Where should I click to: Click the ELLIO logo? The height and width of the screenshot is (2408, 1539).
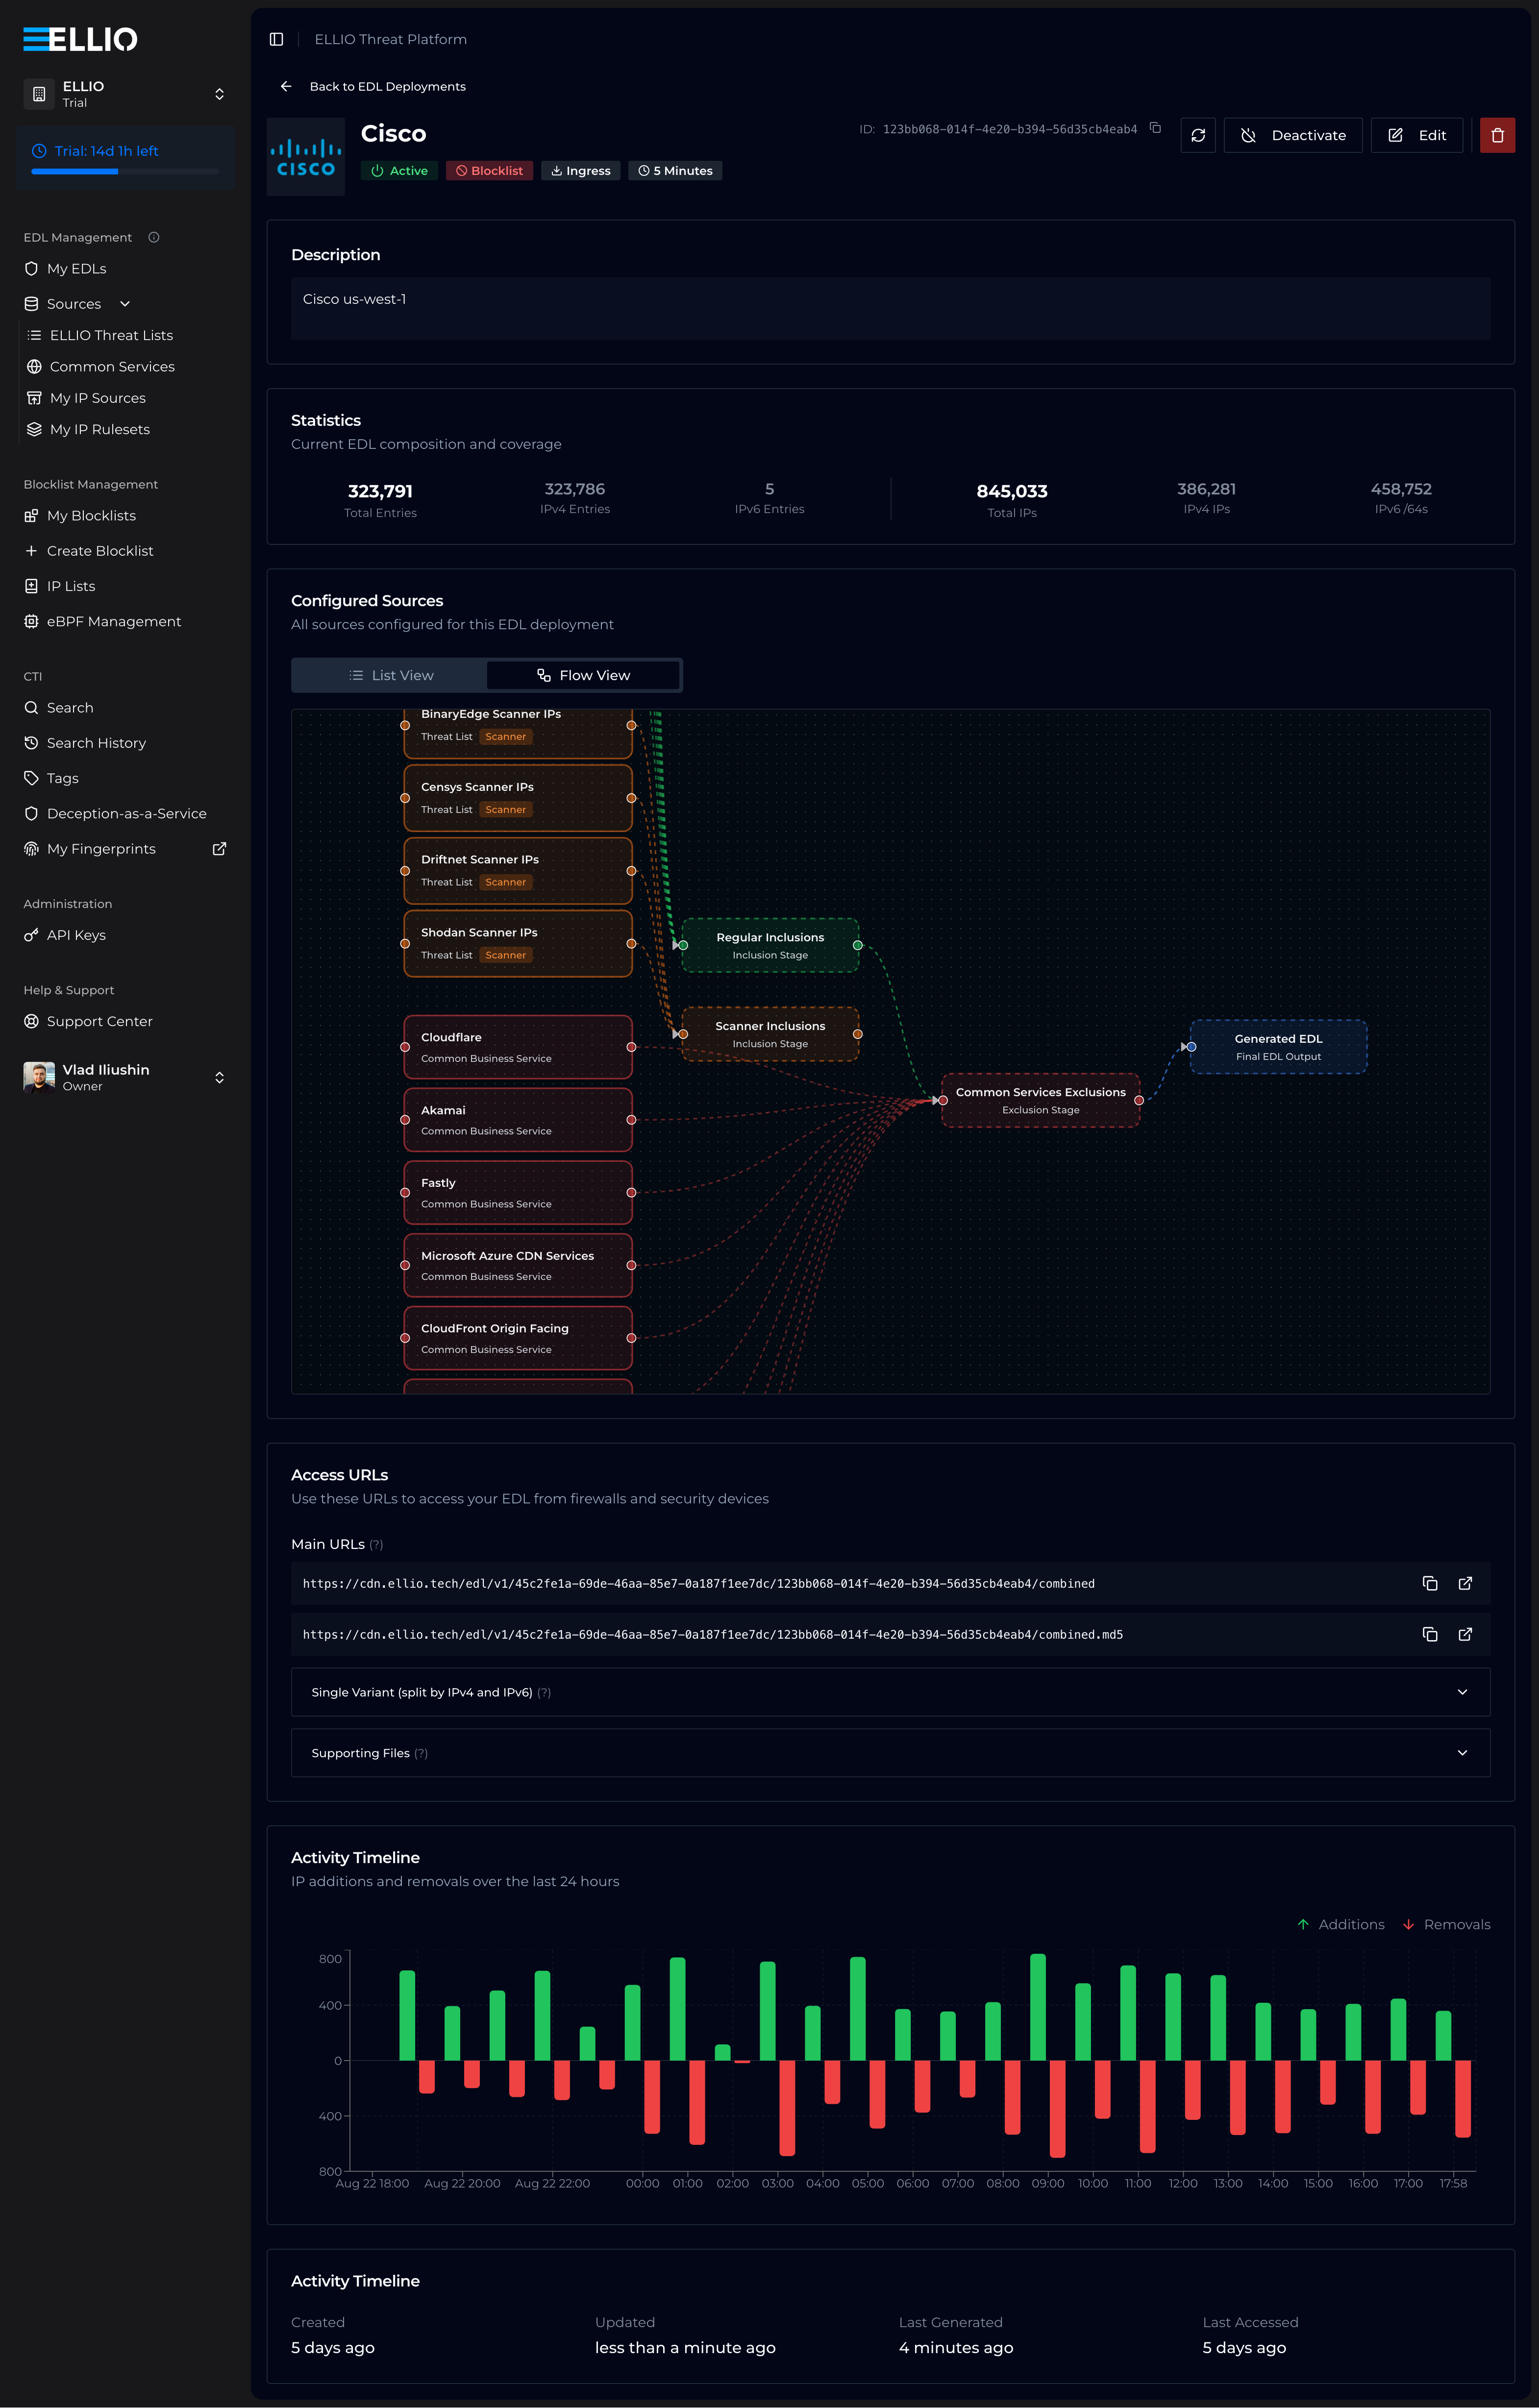click(80, 39)
